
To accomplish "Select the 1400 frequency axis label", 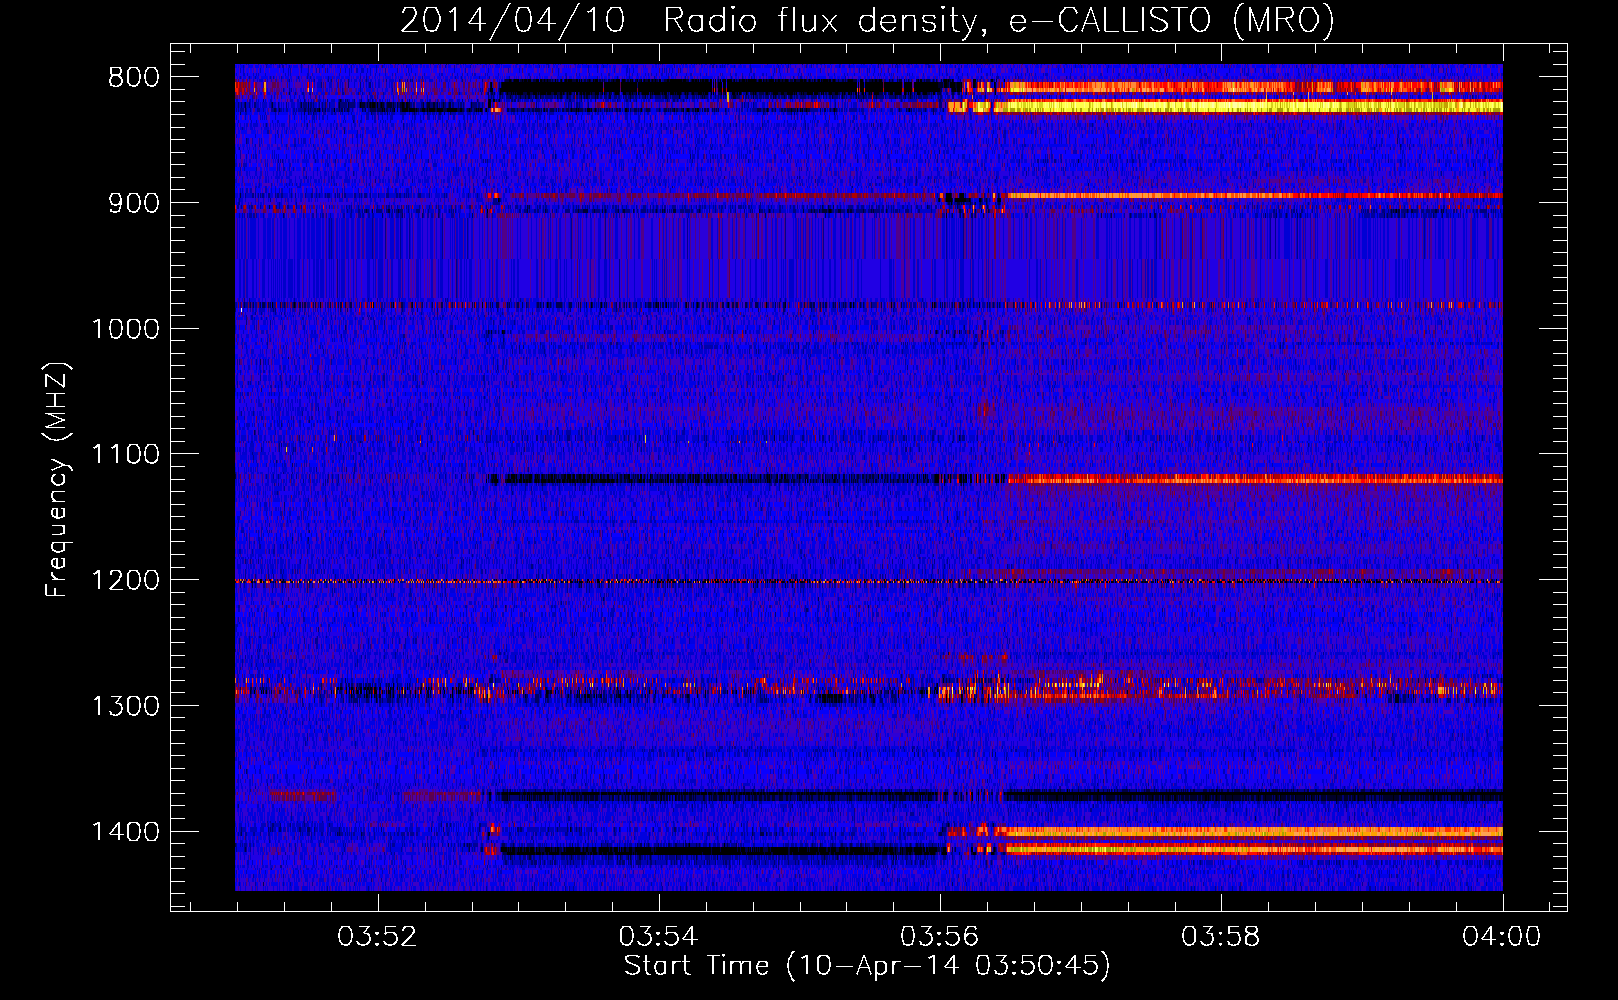I will 125,832.
